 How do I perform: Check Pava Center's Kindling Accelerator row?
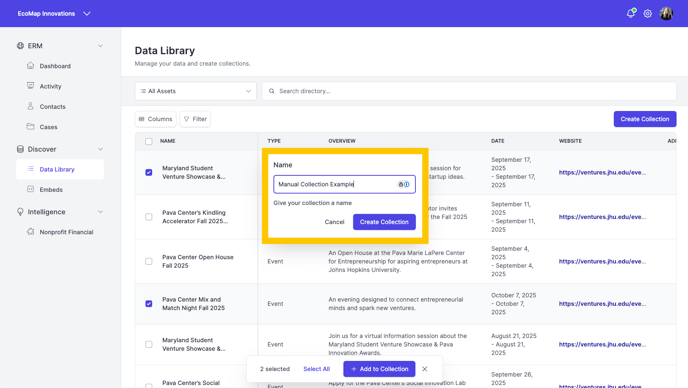click(x=149, y=217)
